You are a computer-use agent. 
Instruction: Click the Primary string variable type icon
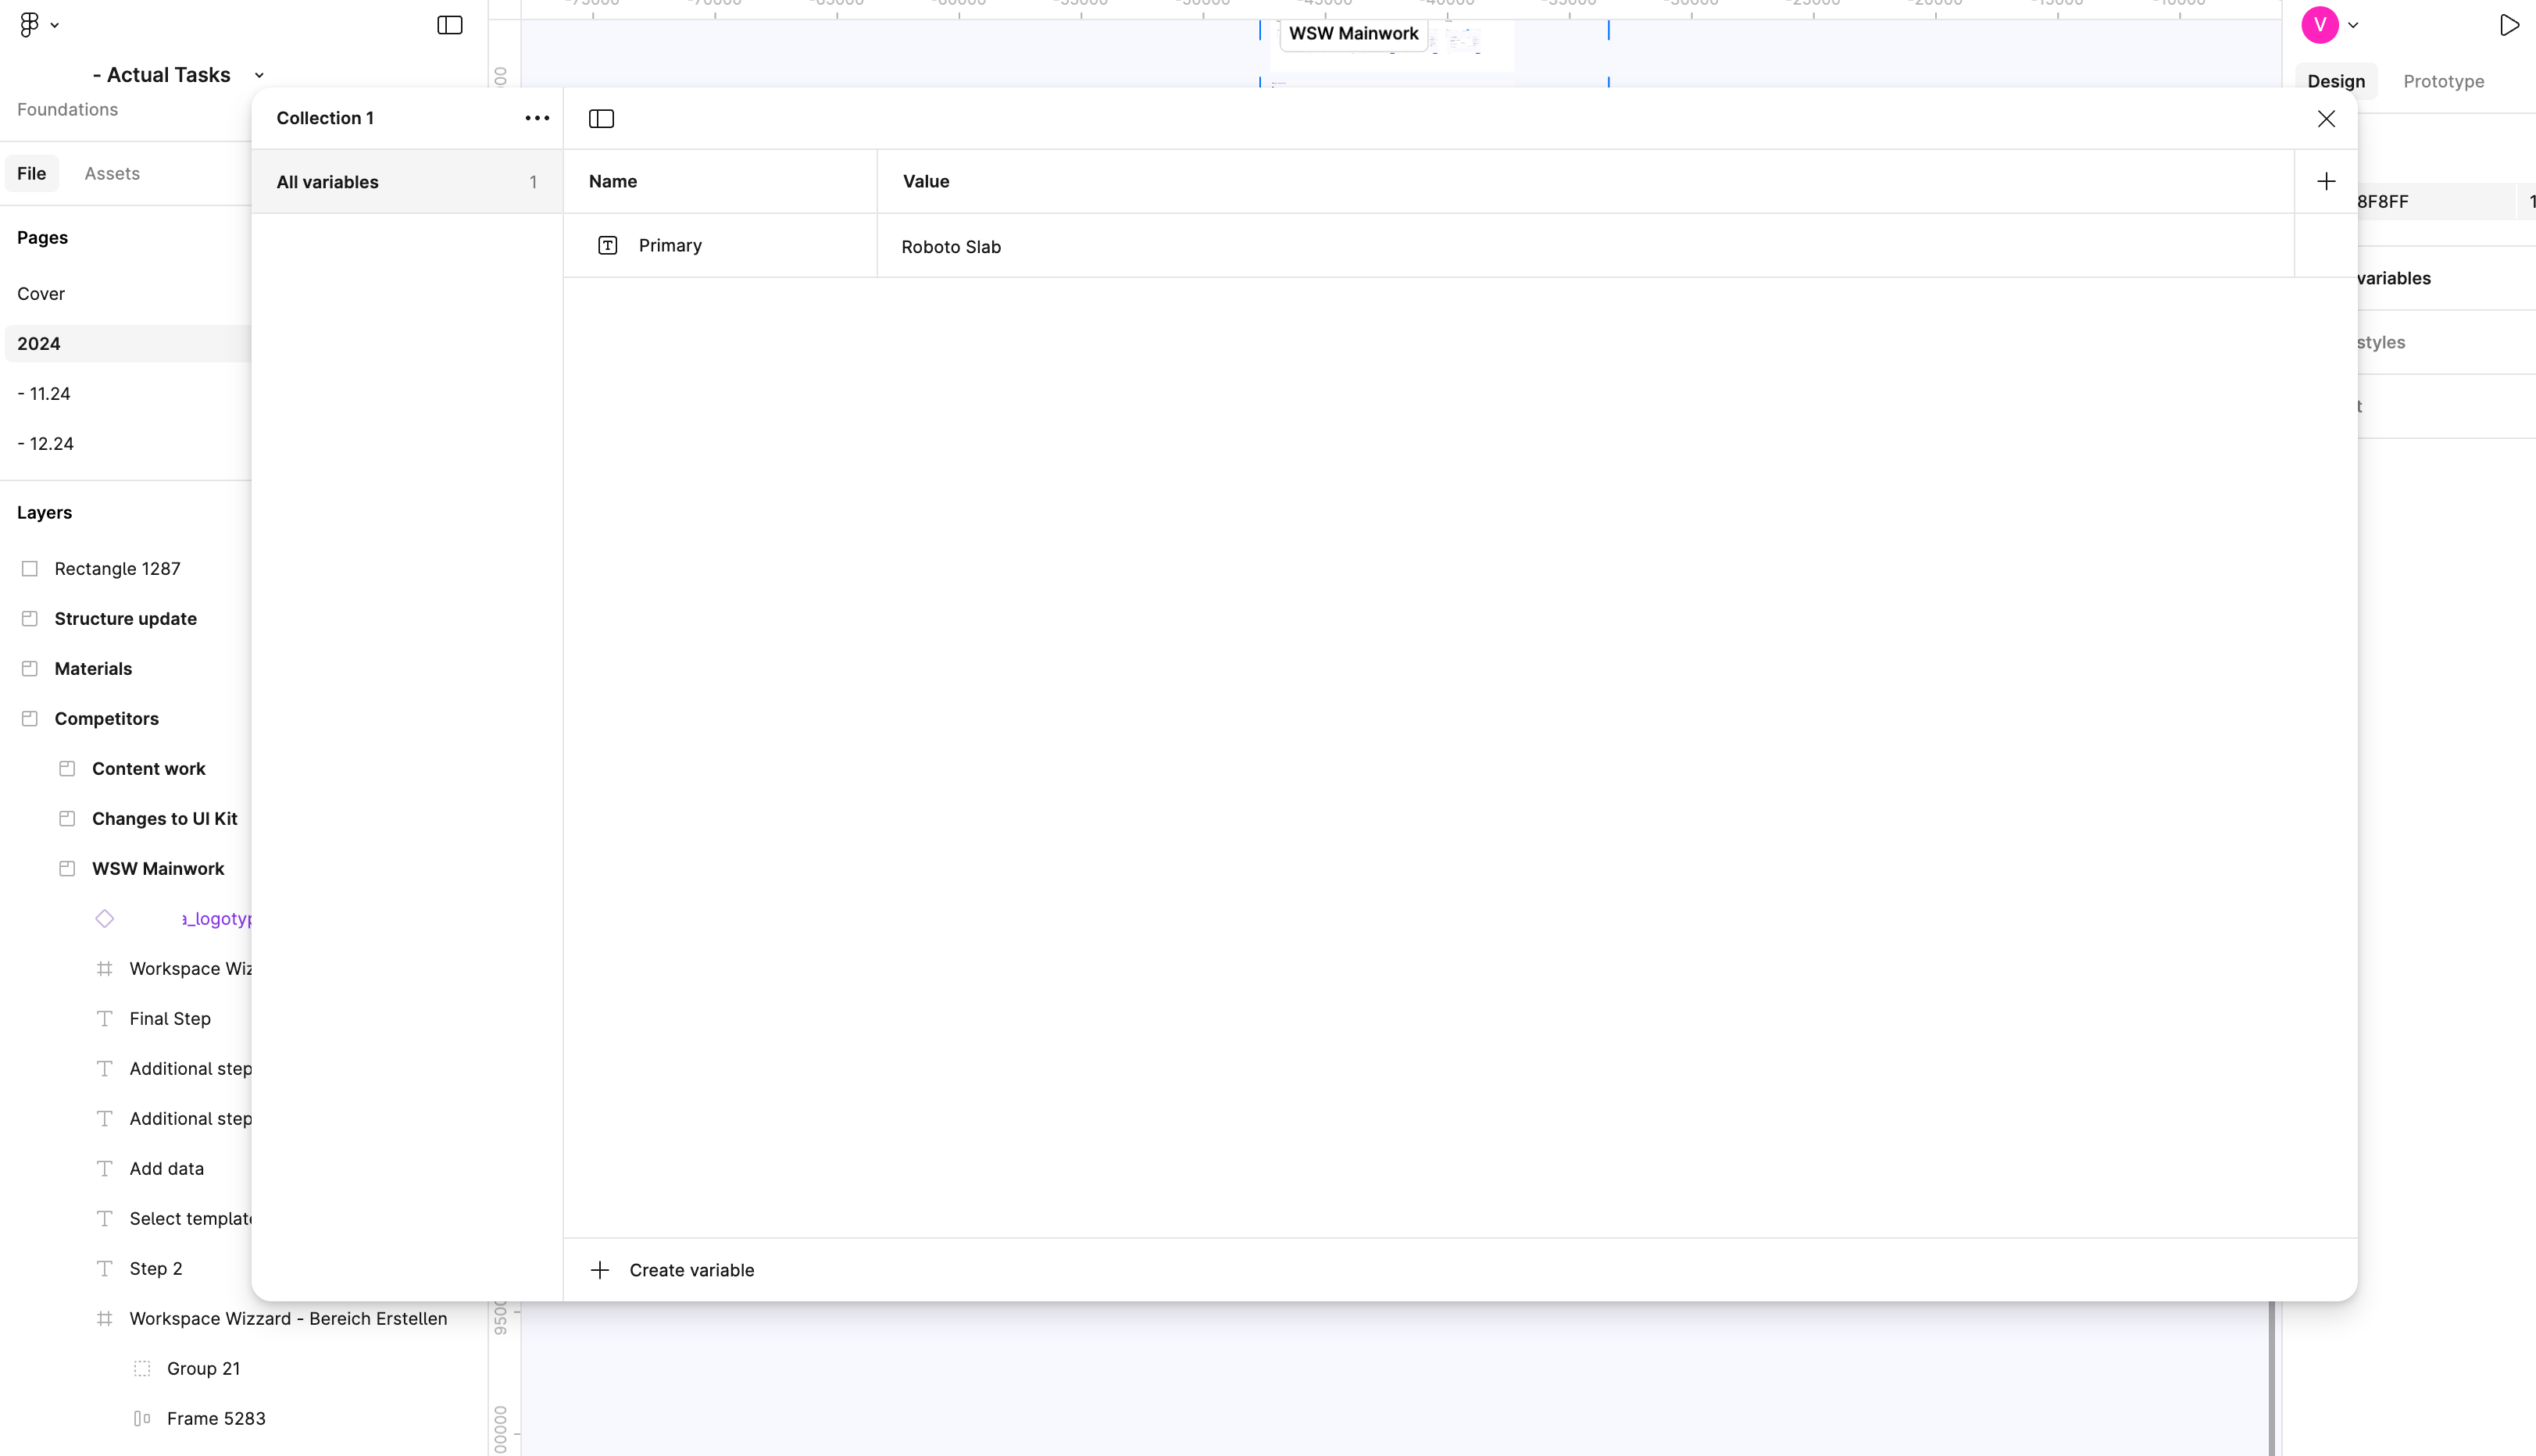608,246
